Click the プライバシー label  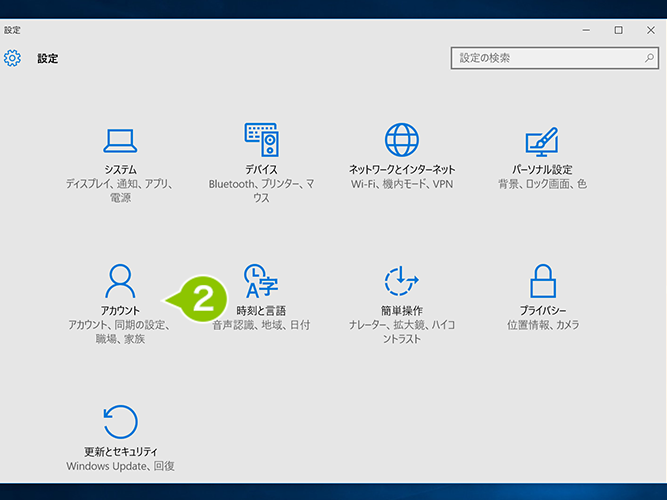543,310
